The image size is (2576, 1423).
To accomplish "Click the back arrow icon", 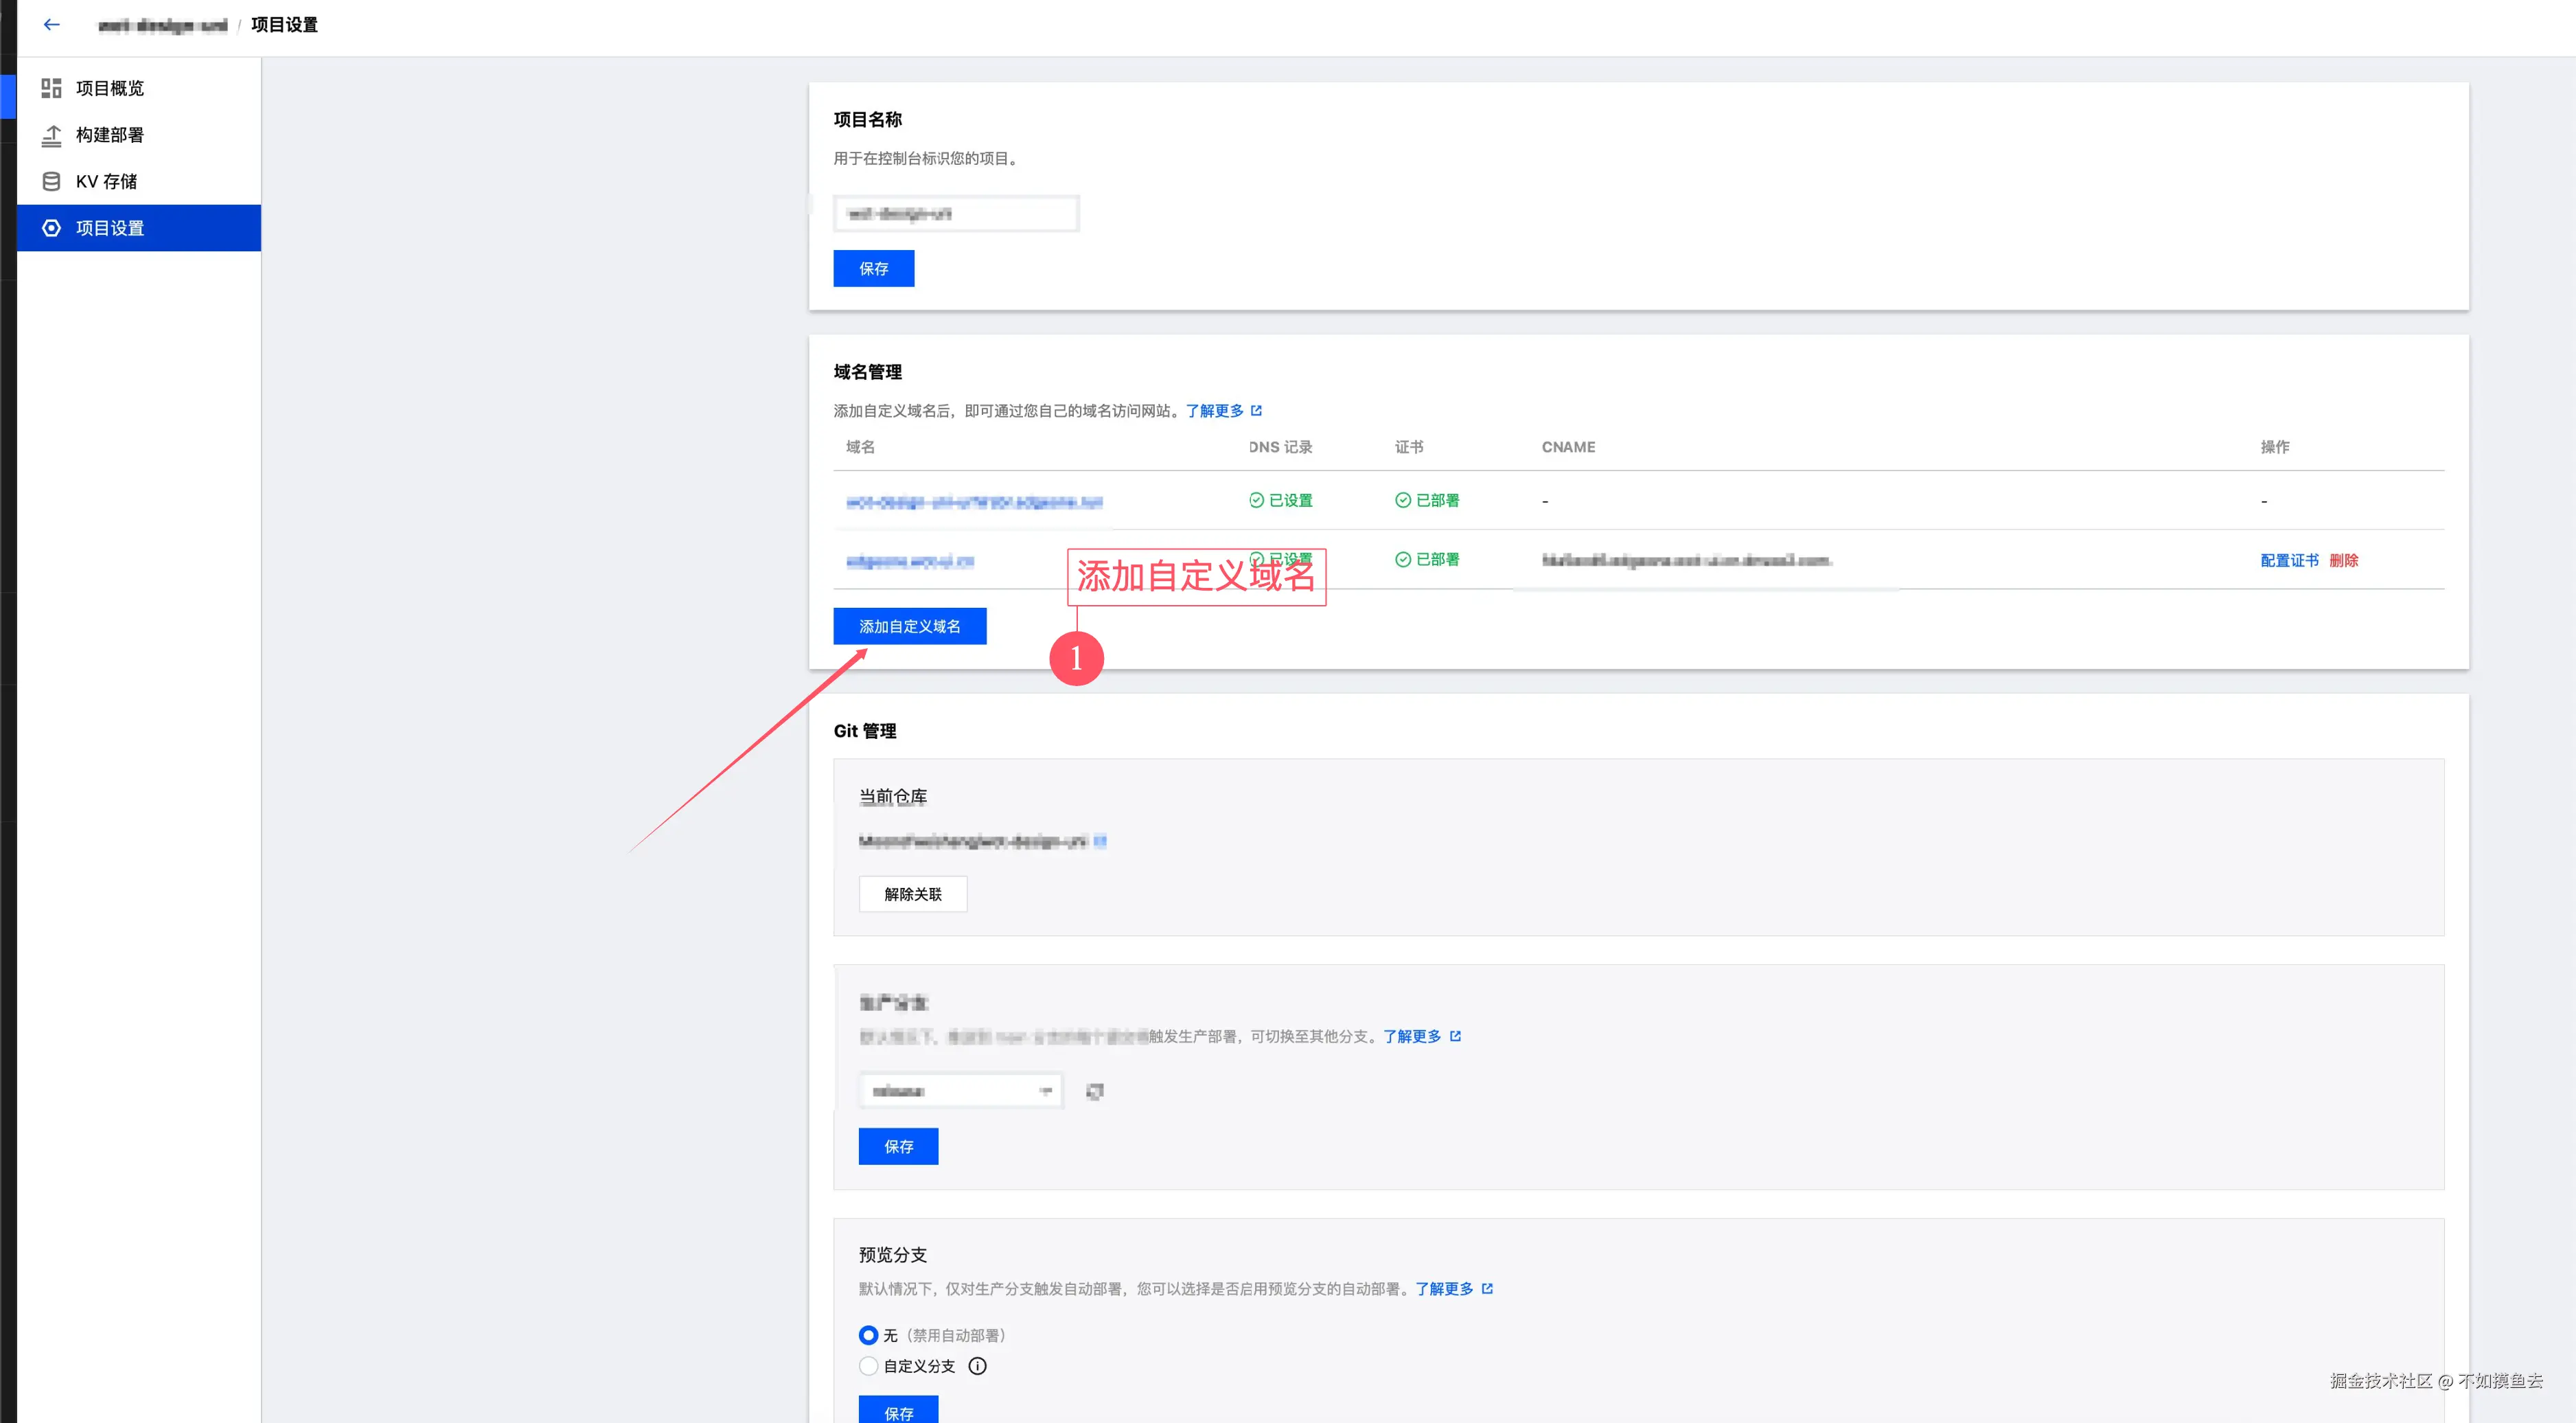I will click(52, 24).
